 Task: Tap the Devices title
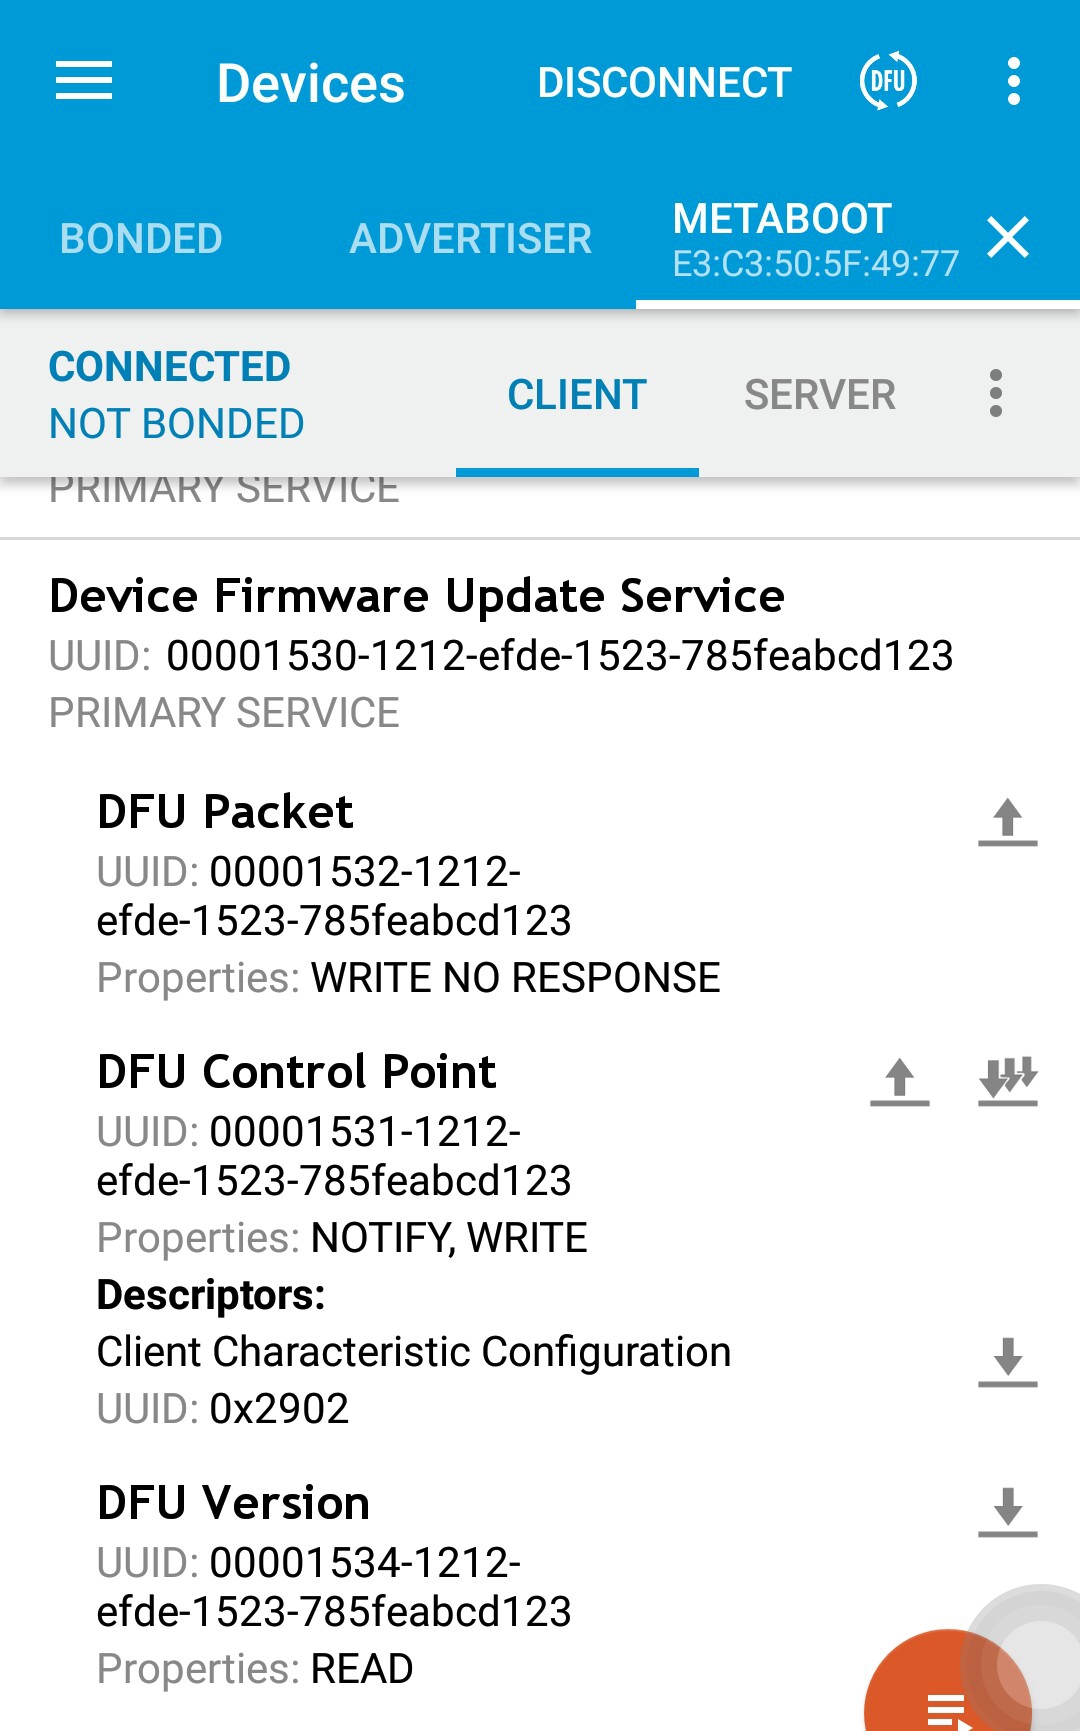pos(310,83)
